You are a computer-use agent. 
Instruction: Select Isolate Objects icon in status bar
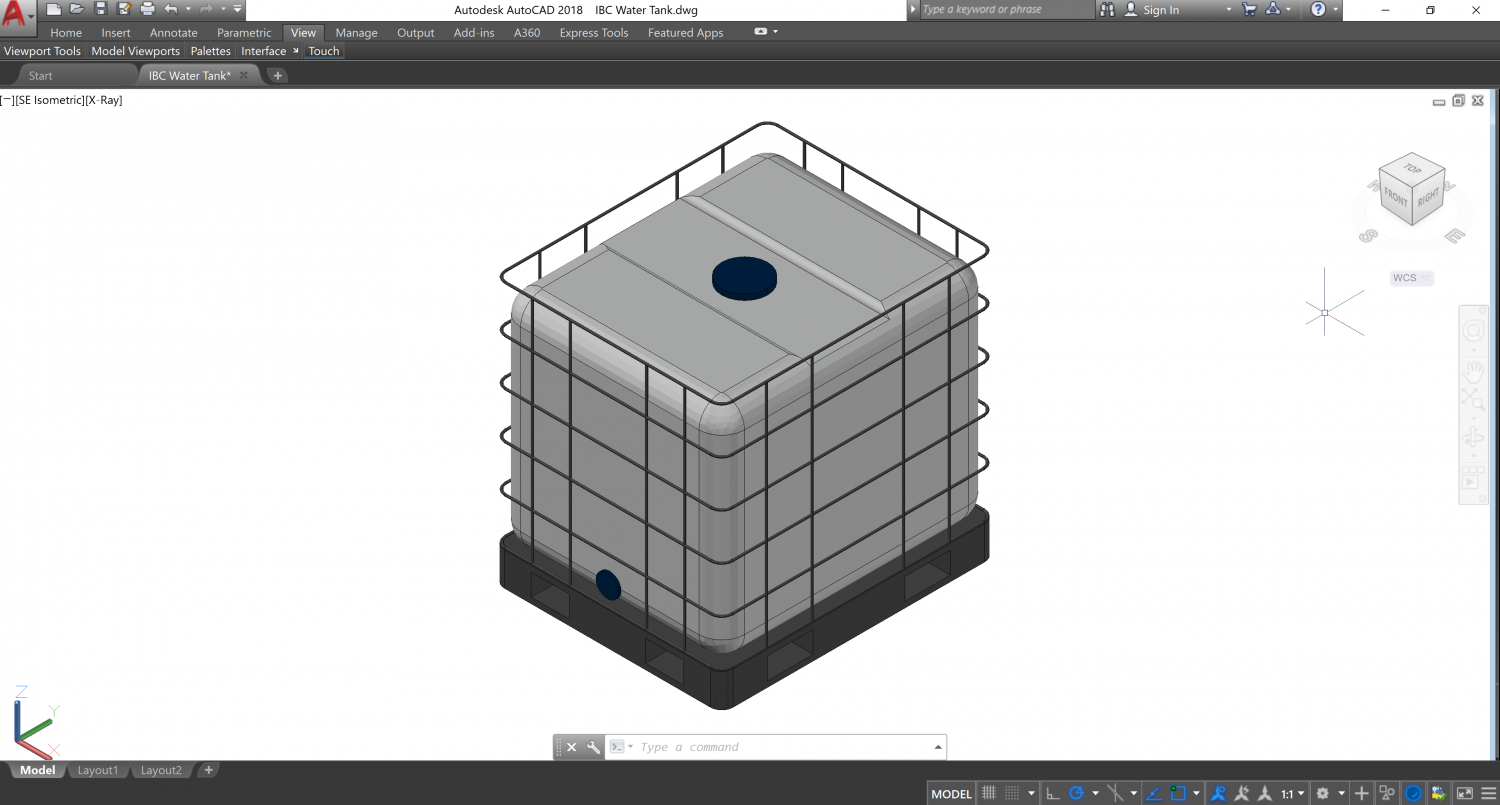click(1388, 792)
